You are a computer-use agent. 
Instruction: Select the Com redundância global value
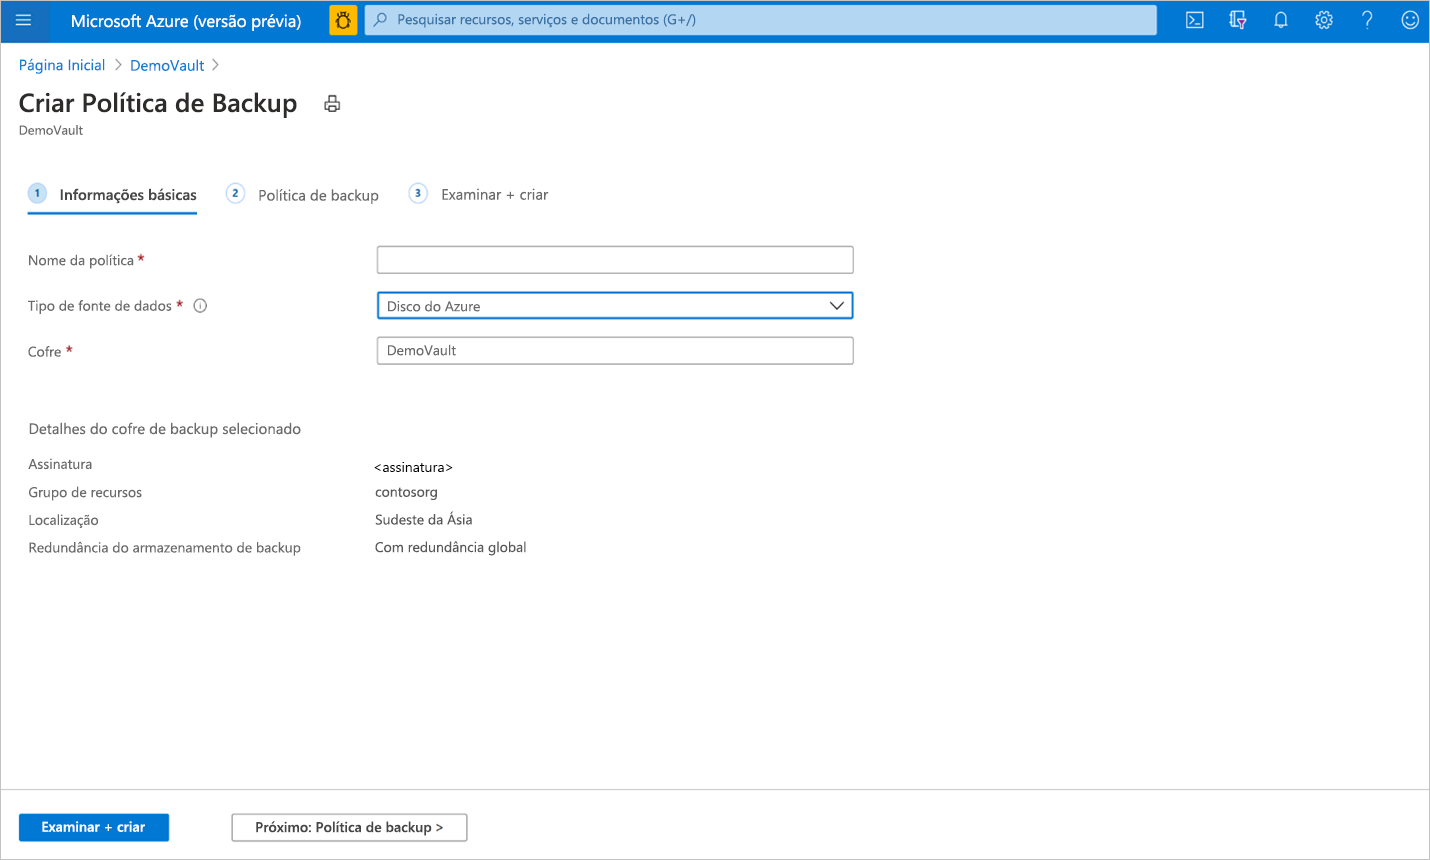click(451, 547)
